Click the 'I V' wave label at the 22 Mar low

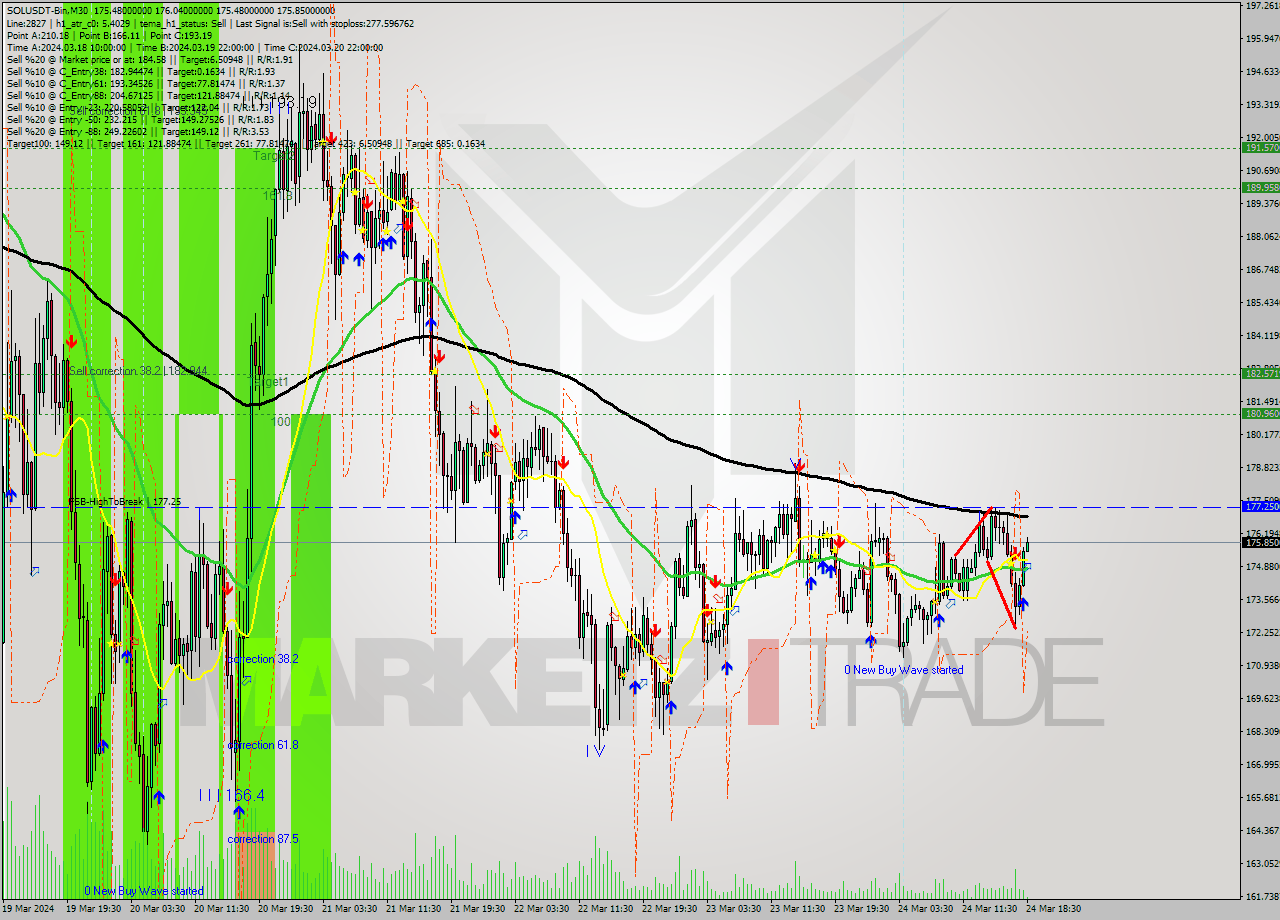(x=597, y=750)
